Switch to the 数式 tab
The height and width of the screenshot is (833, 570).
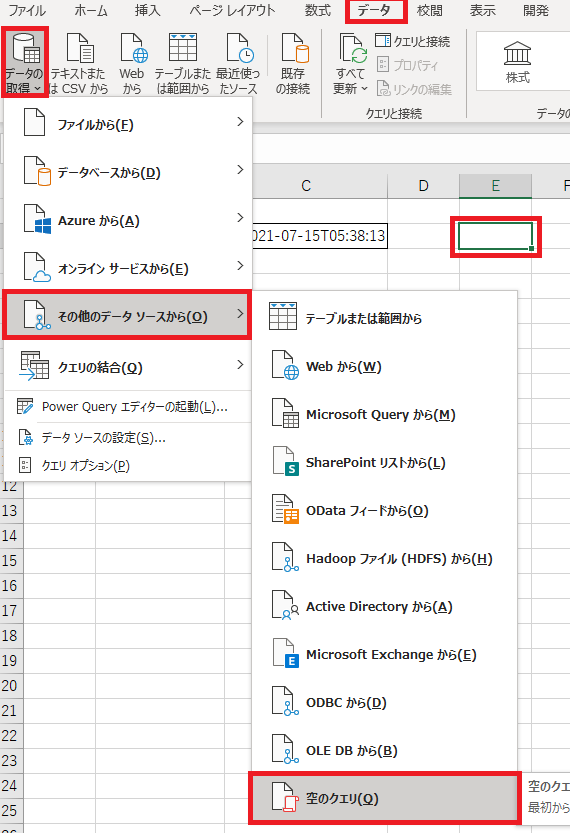click(318, 10)
